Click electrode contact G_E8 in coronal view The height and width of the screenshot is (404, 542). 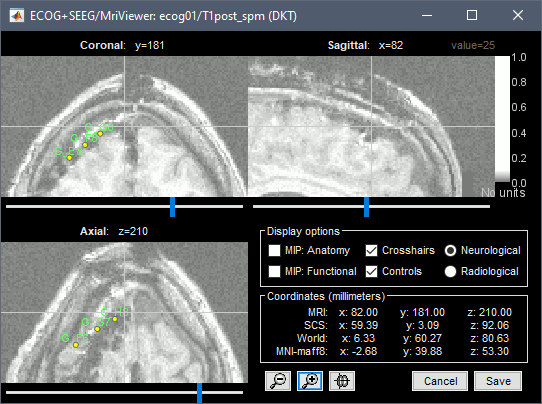click(69, 158)
